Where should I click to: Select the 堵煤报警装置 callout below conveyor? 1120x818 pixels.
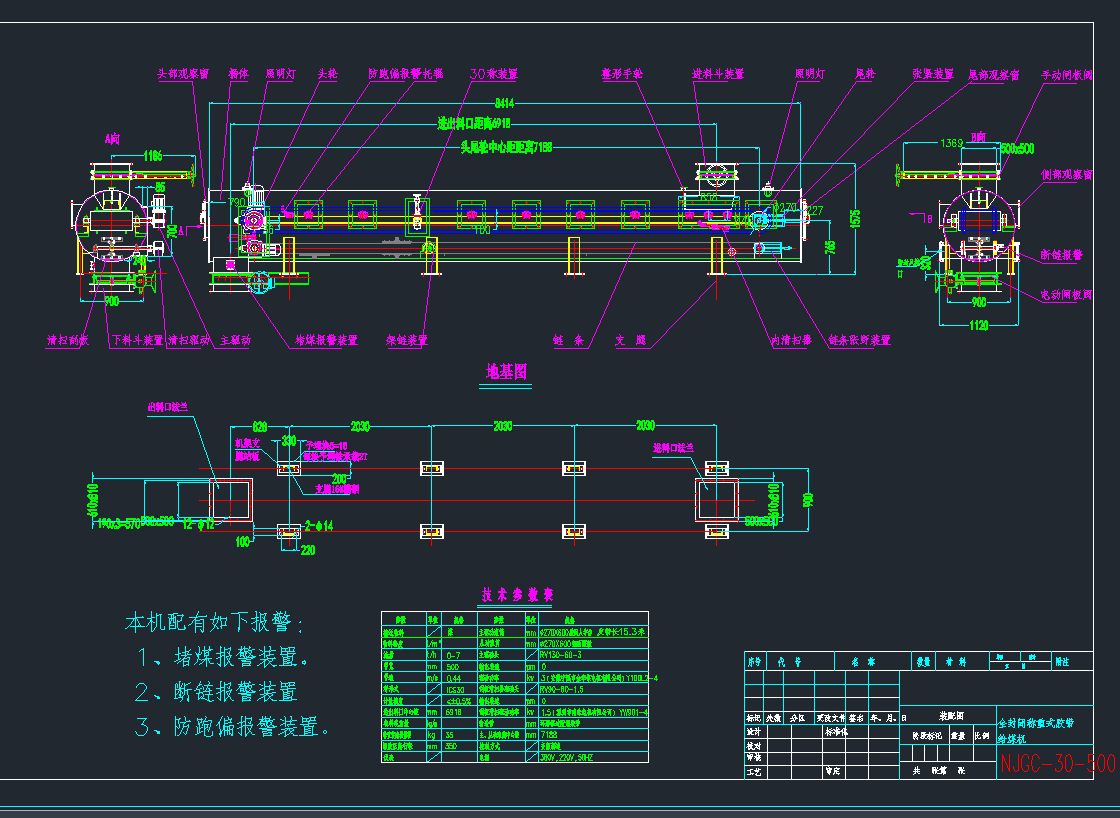(x=326, y=340)
